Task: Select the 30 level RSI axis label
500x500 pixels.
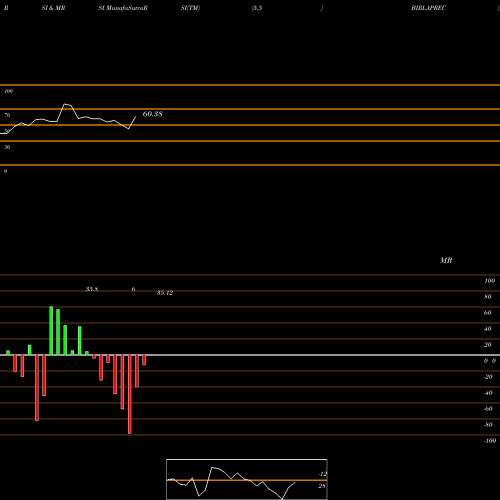Action: (7, 147)
